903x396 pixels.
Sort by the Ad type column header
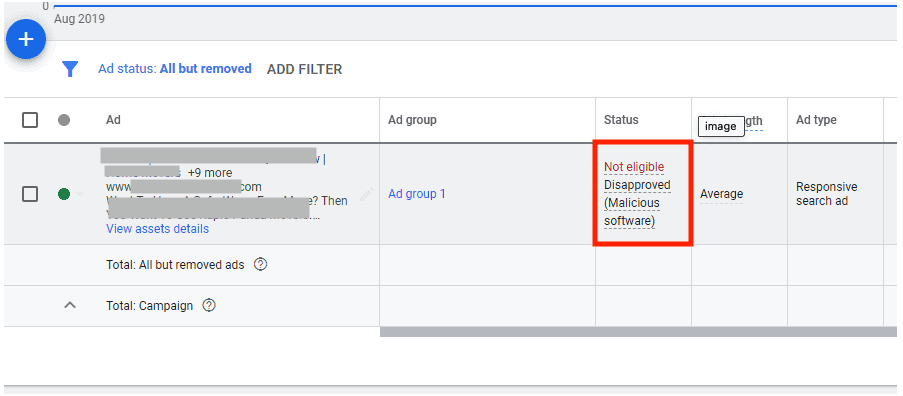816,120
